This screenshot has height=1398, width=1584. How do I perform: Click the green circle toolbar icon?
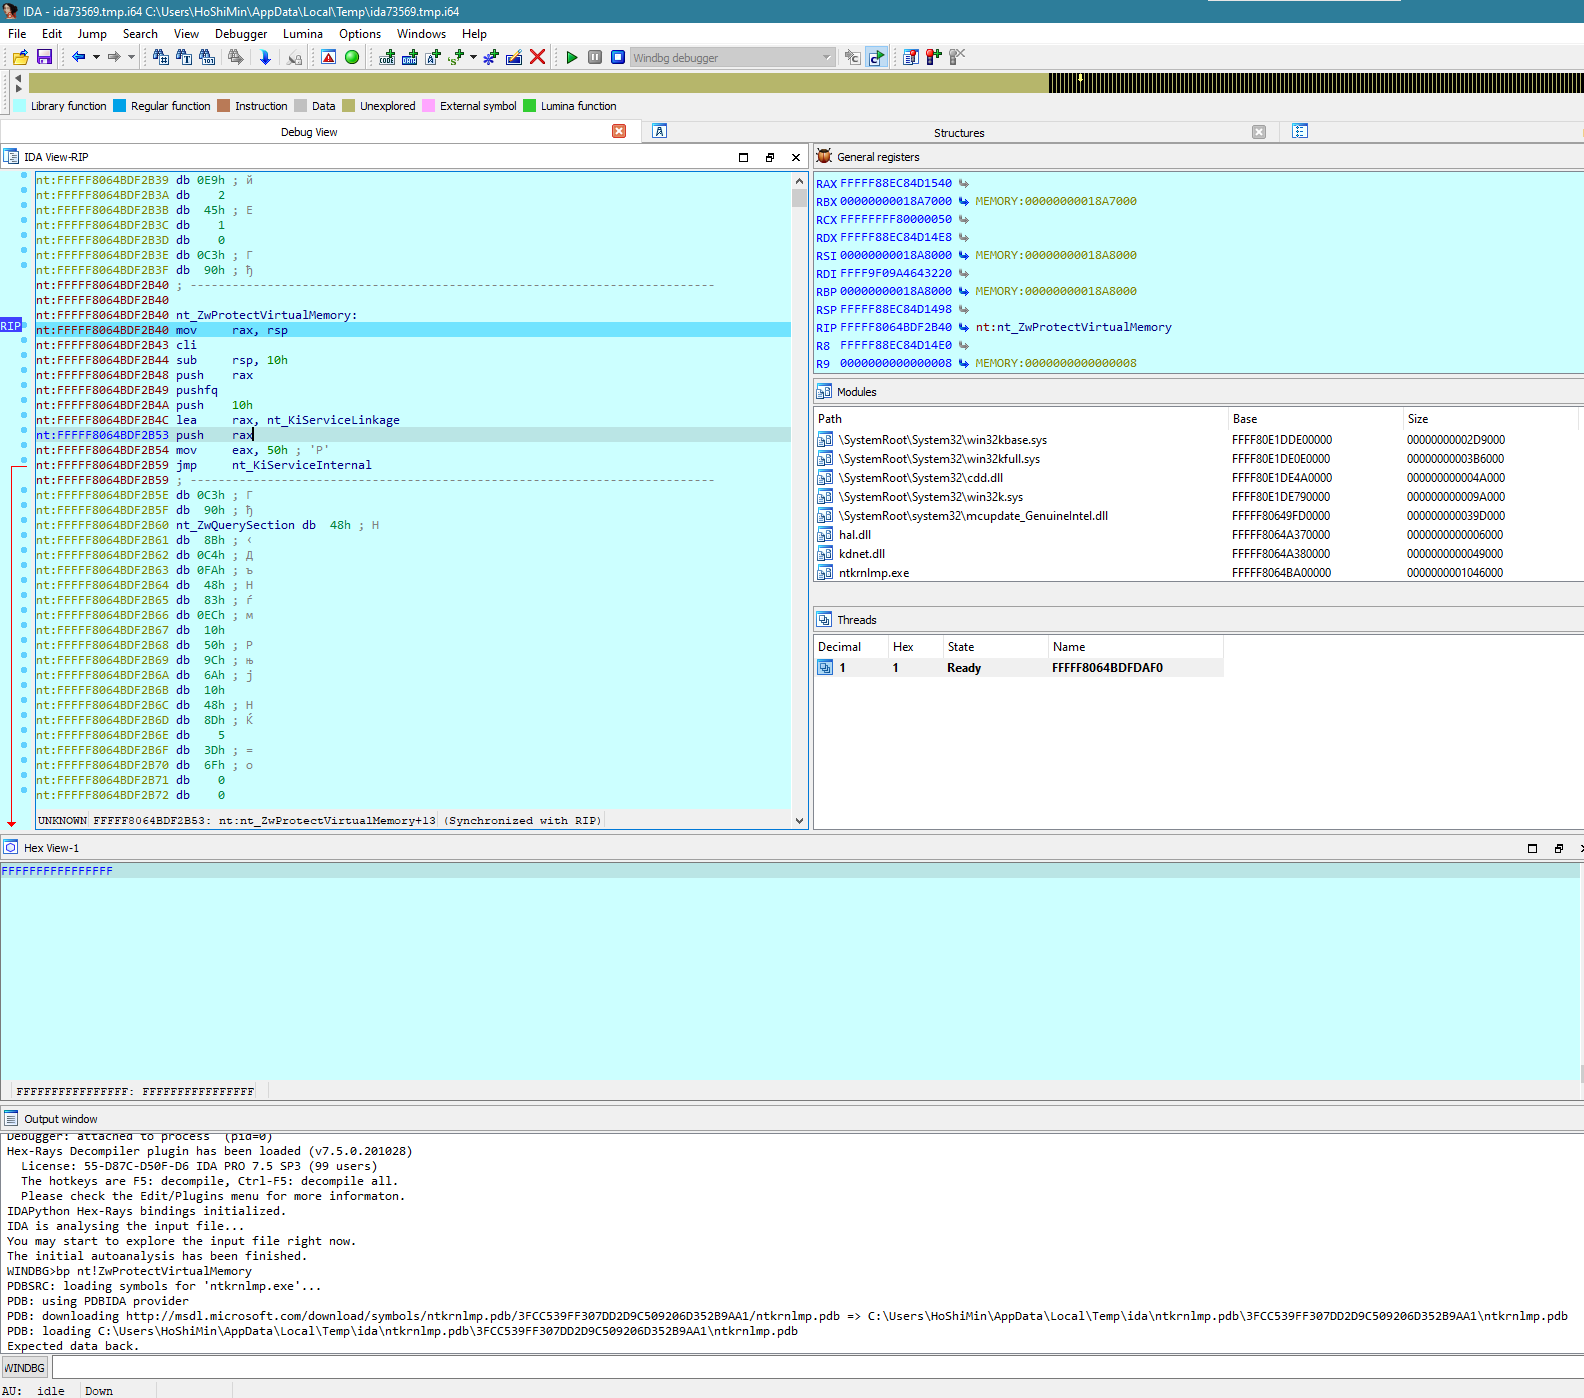(x=352, y=58)
